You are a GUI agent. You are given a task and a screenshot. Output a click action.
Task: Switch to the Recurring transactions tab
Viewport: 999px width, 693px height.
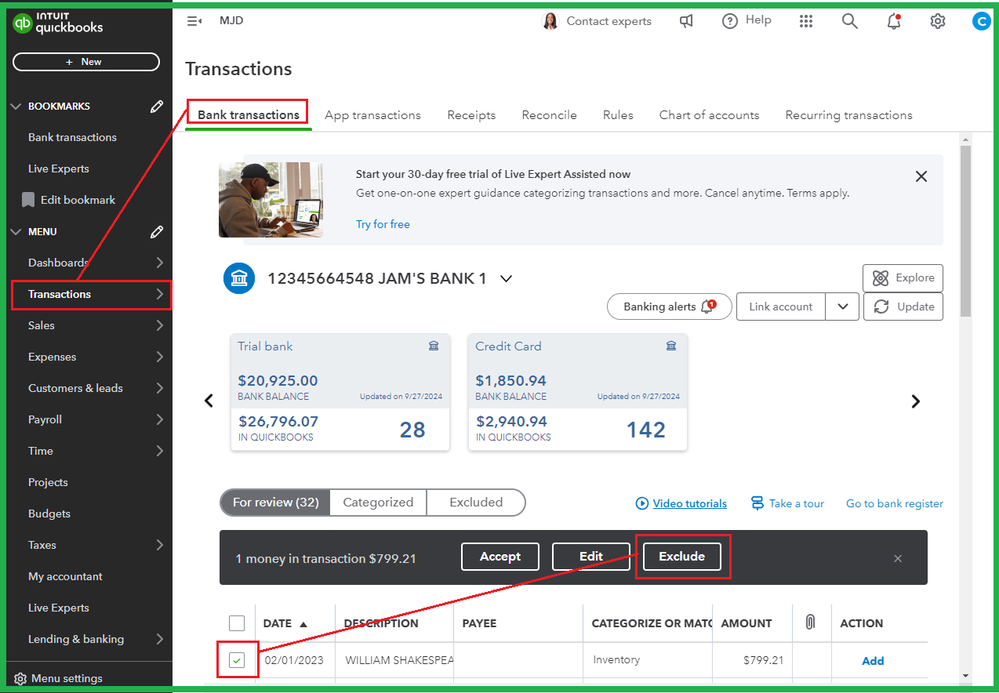[849, 115]
